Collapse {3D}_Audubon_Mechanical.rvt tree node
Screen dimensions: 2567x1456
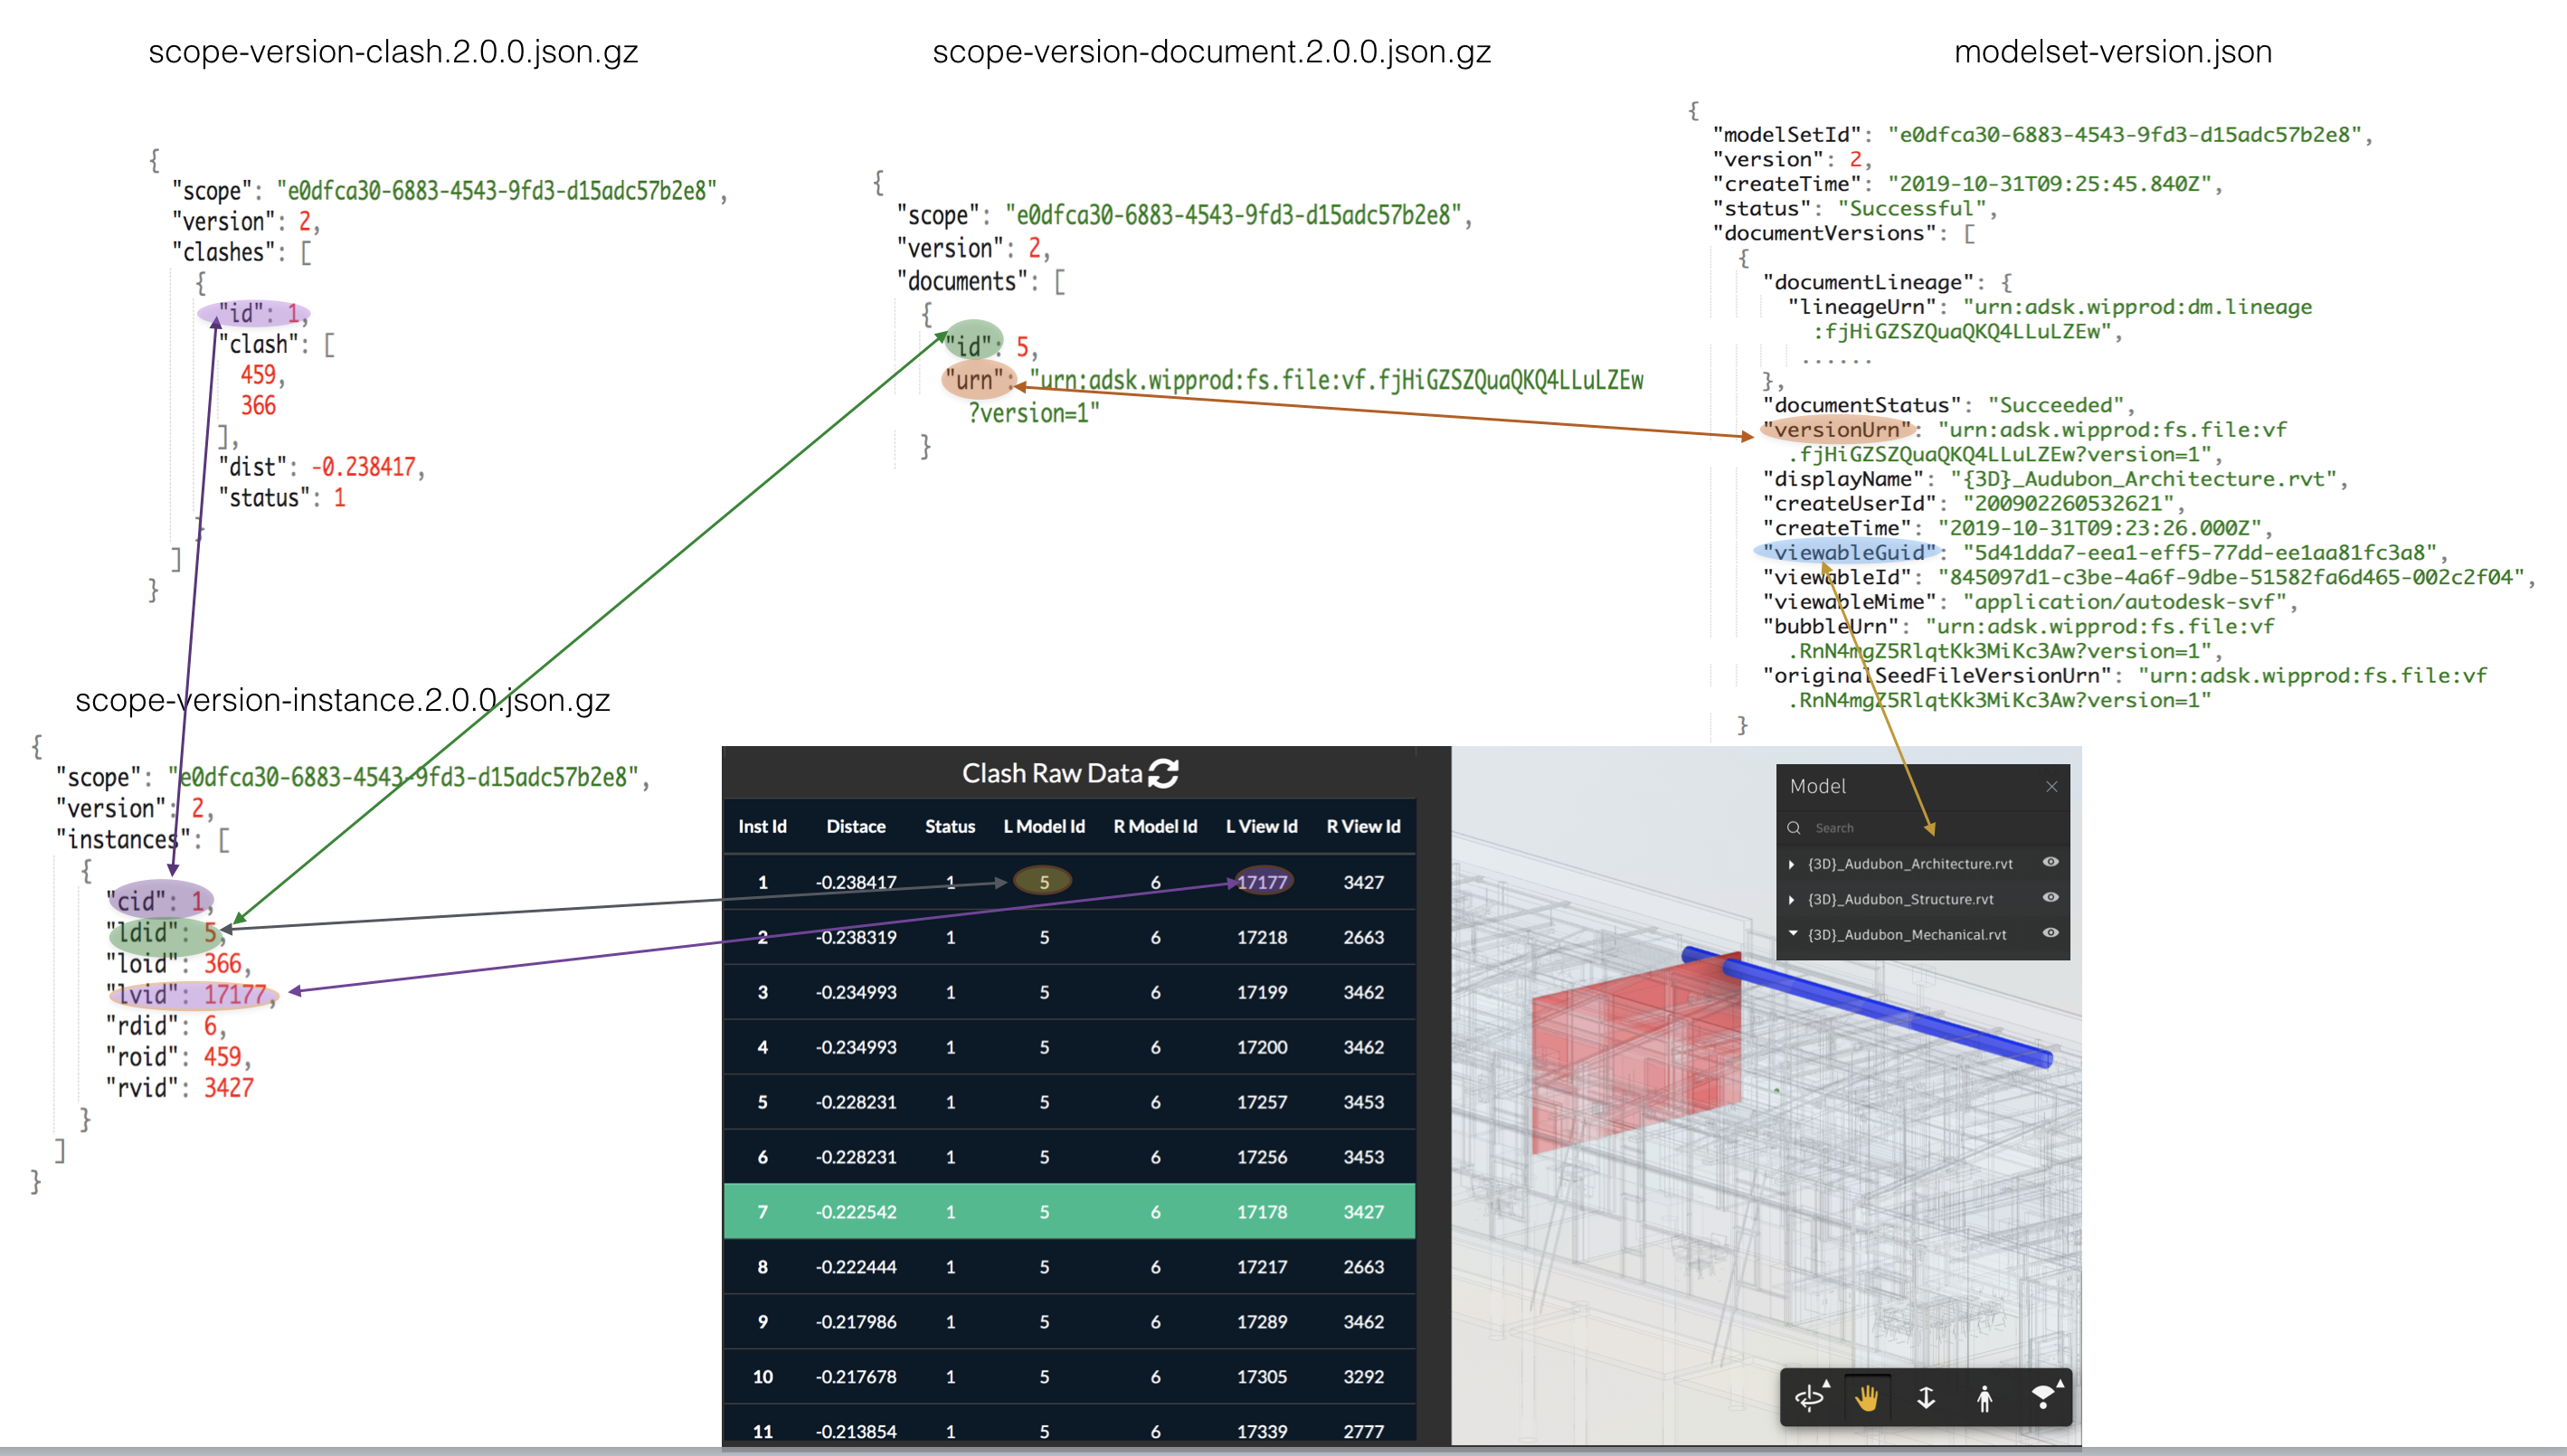(x=1792, y=933)
